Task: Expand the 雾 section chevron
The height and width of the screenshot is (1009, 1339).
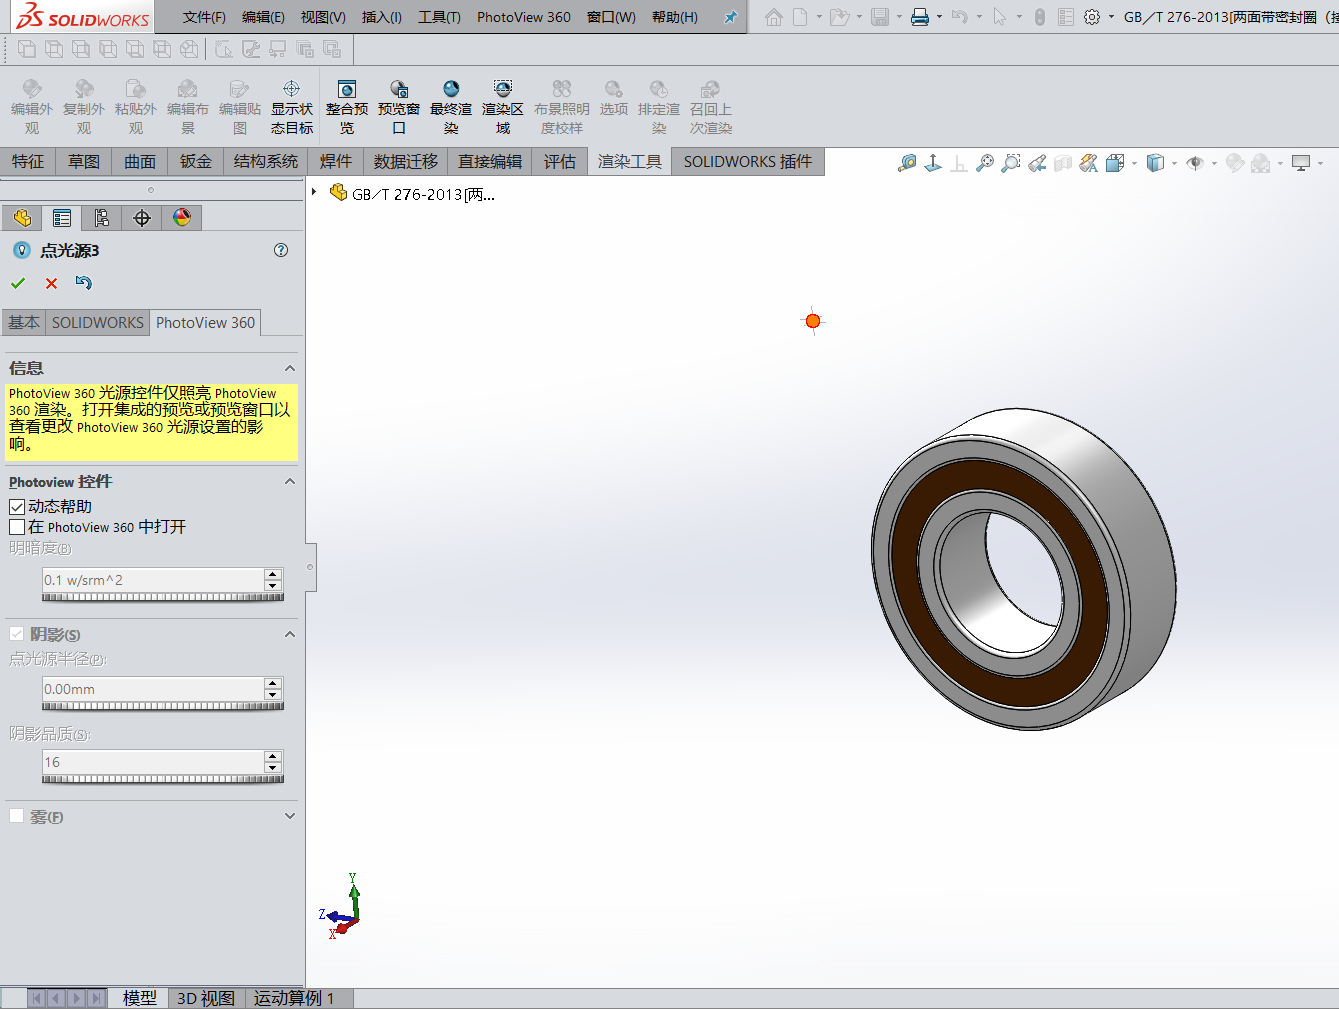Action: click(x=289, y=815)
